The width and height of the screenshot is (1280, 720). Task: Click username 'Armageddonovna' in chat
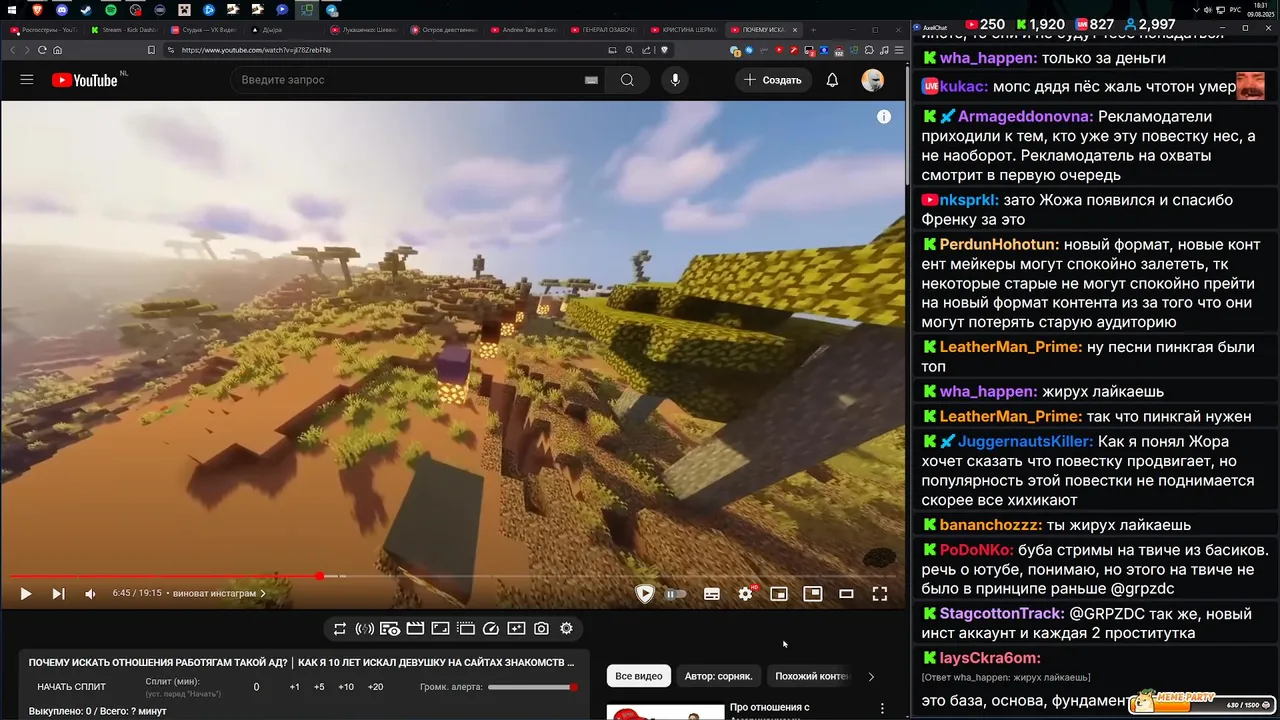point(1026,117)
